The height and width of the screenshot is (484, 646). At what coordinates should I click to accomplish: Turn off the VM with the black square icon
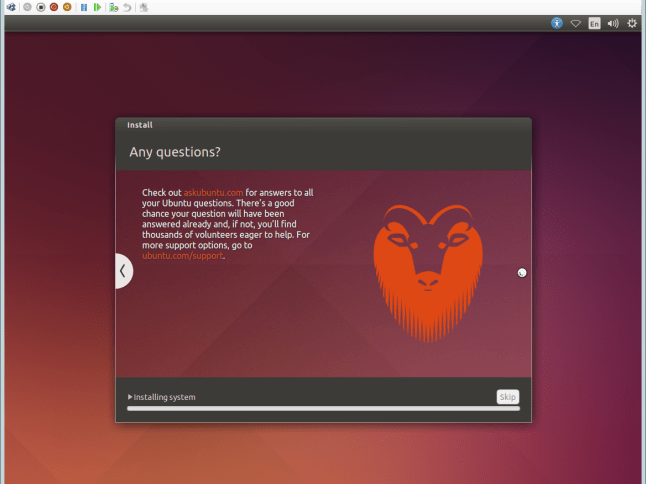click(x=40, y=7)
